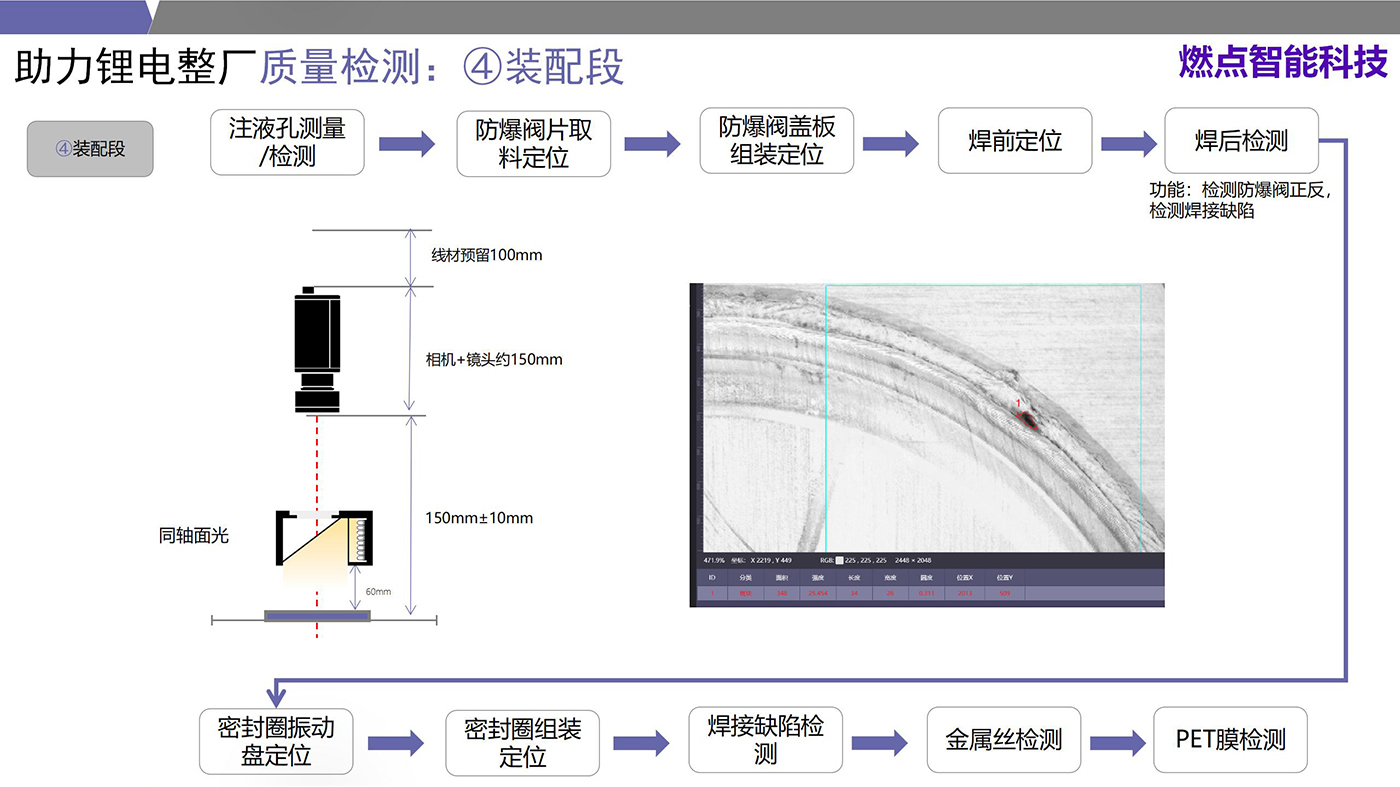This screenshot has width=1400, height=787.
Task: Click the 471.9% zoom level readout
Action: click(x=714, y=560)
